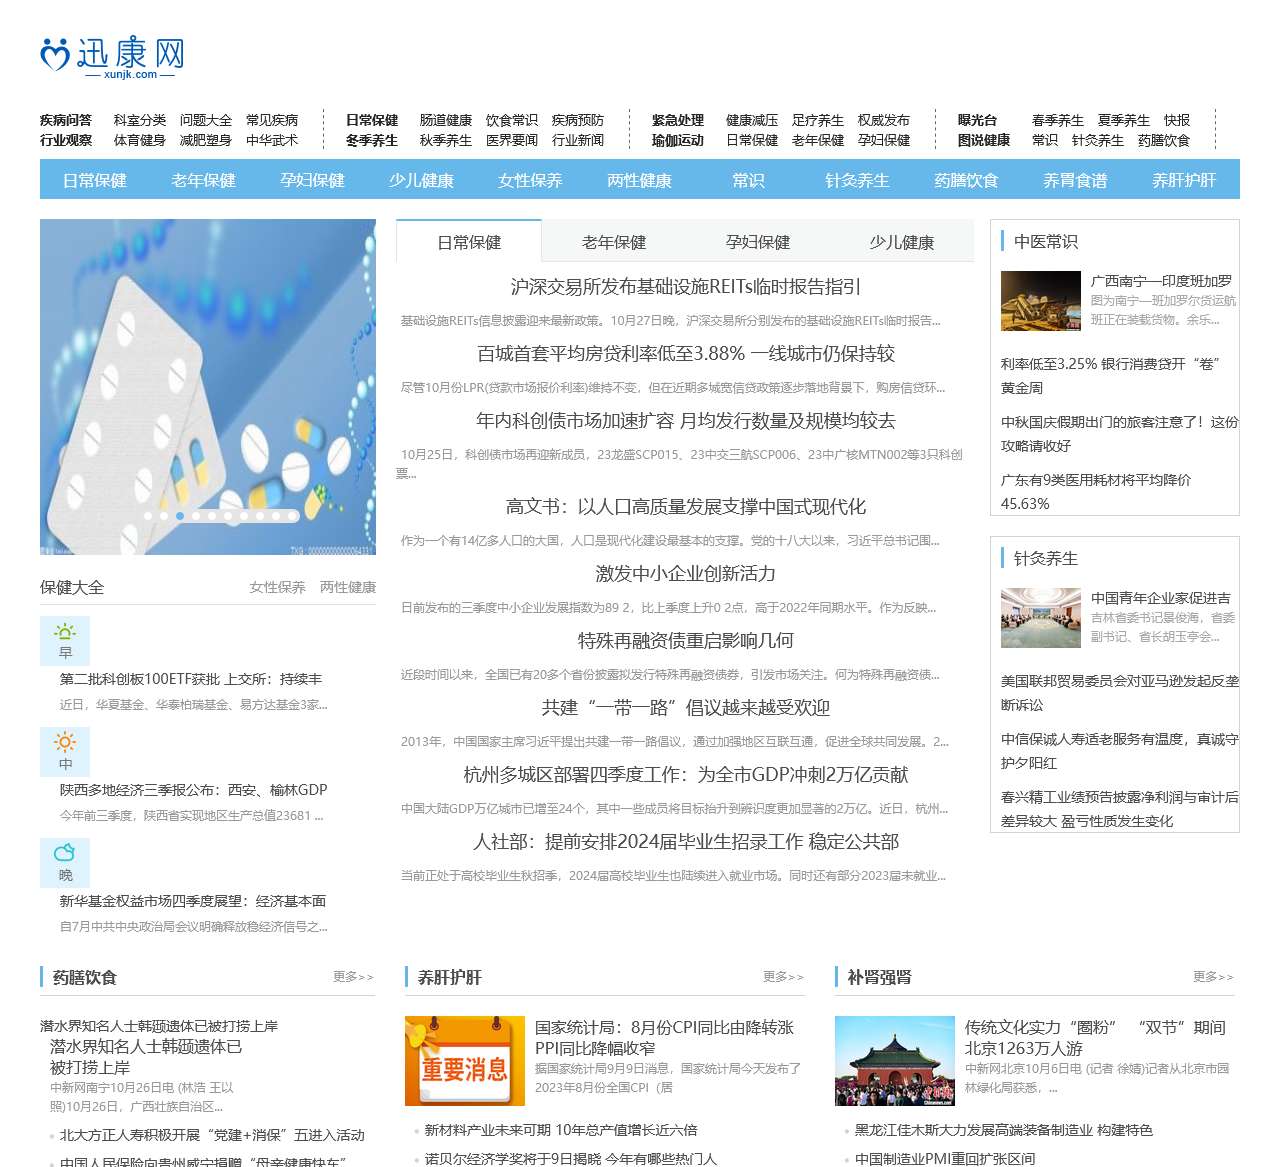The width and height of the screenshot is (1280, 1167).
Task: Open the 沪深交易所发布基础设施REITs article headline
Action: (685, 287)
